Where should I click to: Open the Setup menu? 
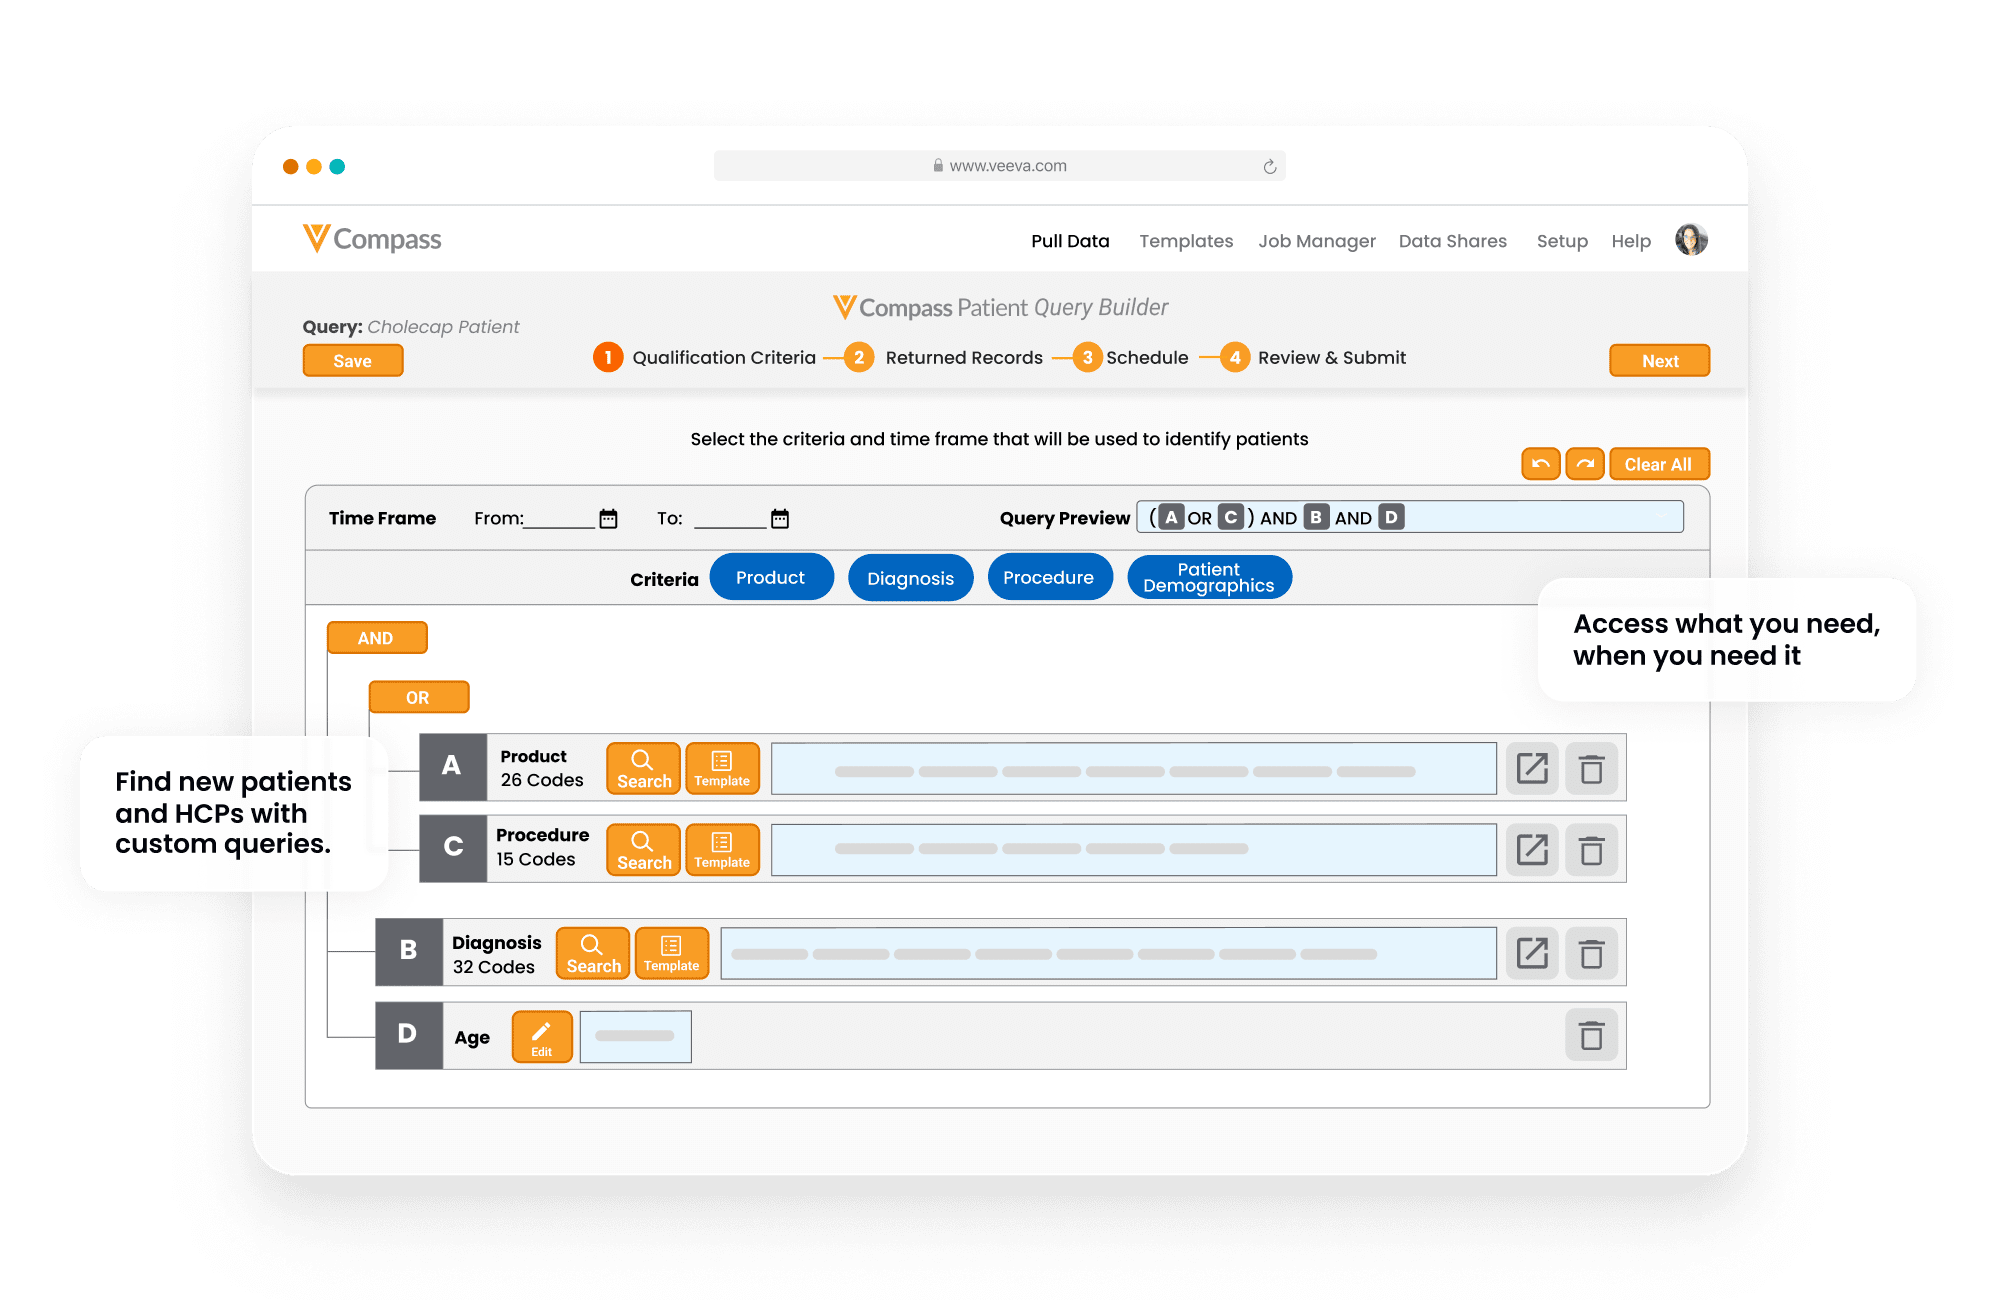tap(1562, 241)
